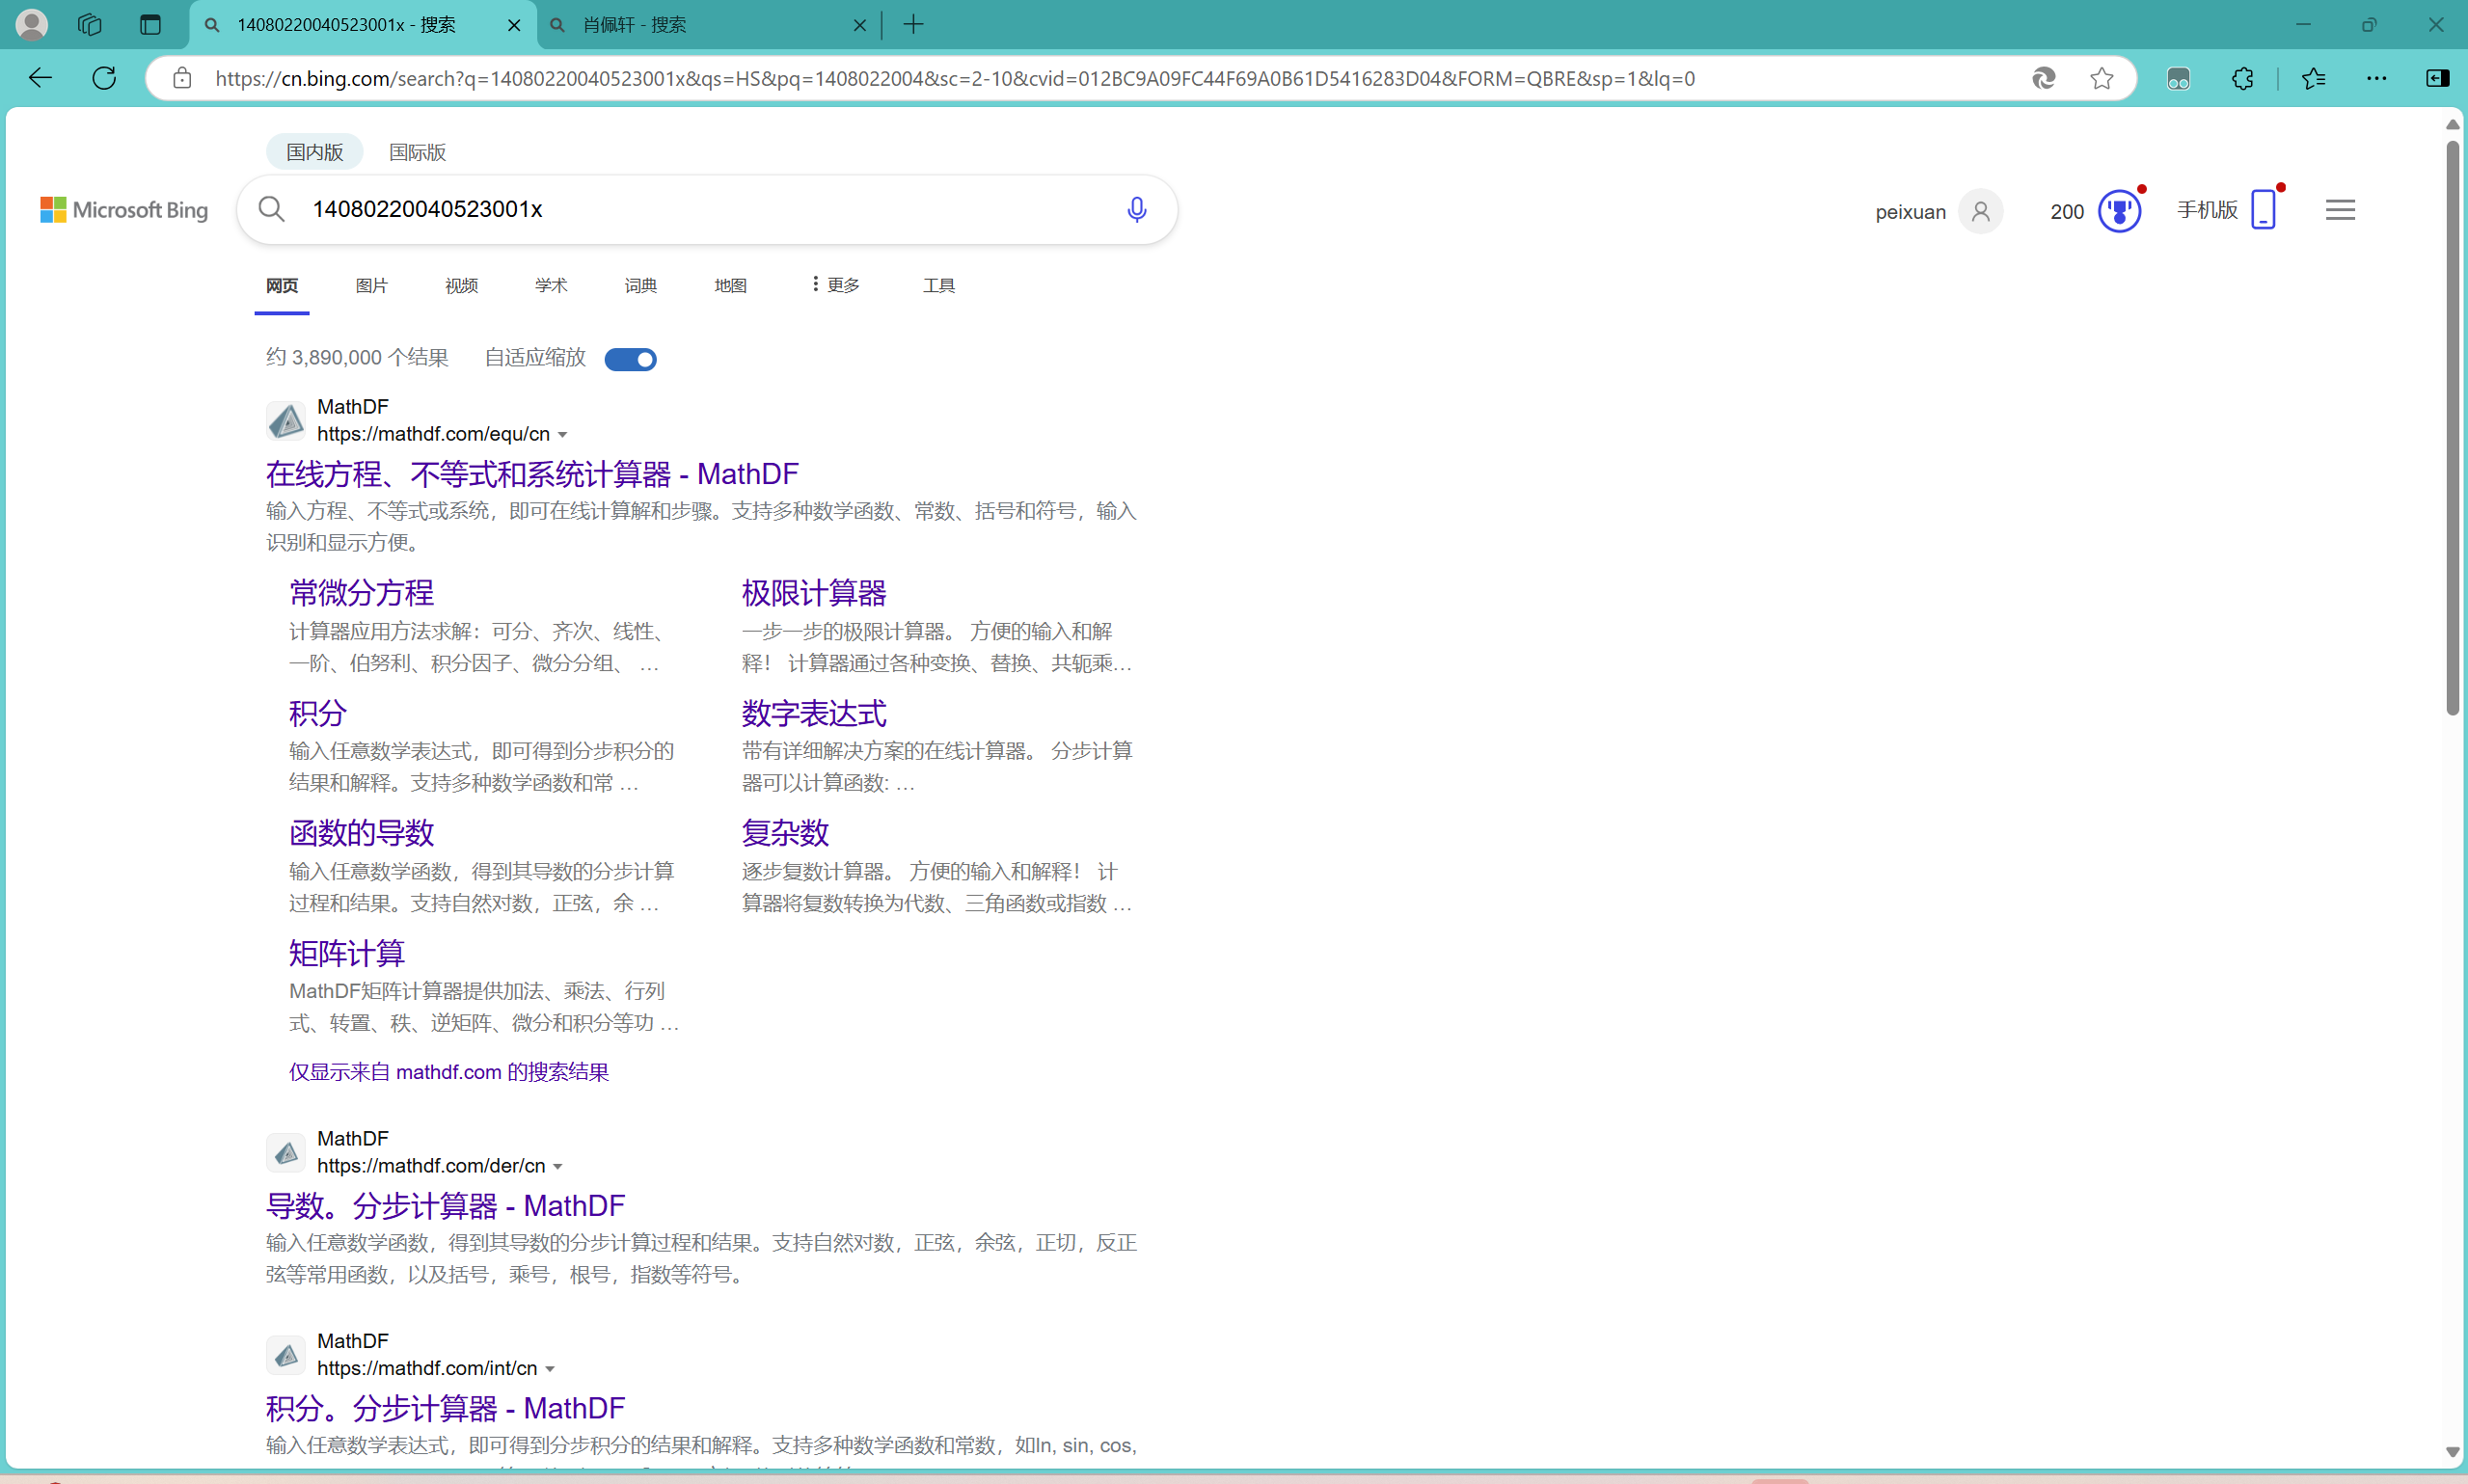The width and height of the screenshot is (2468, 1484).
Task: Open 导数。分步计算器 - MathDF result
Action: (x=445, y=1206)
